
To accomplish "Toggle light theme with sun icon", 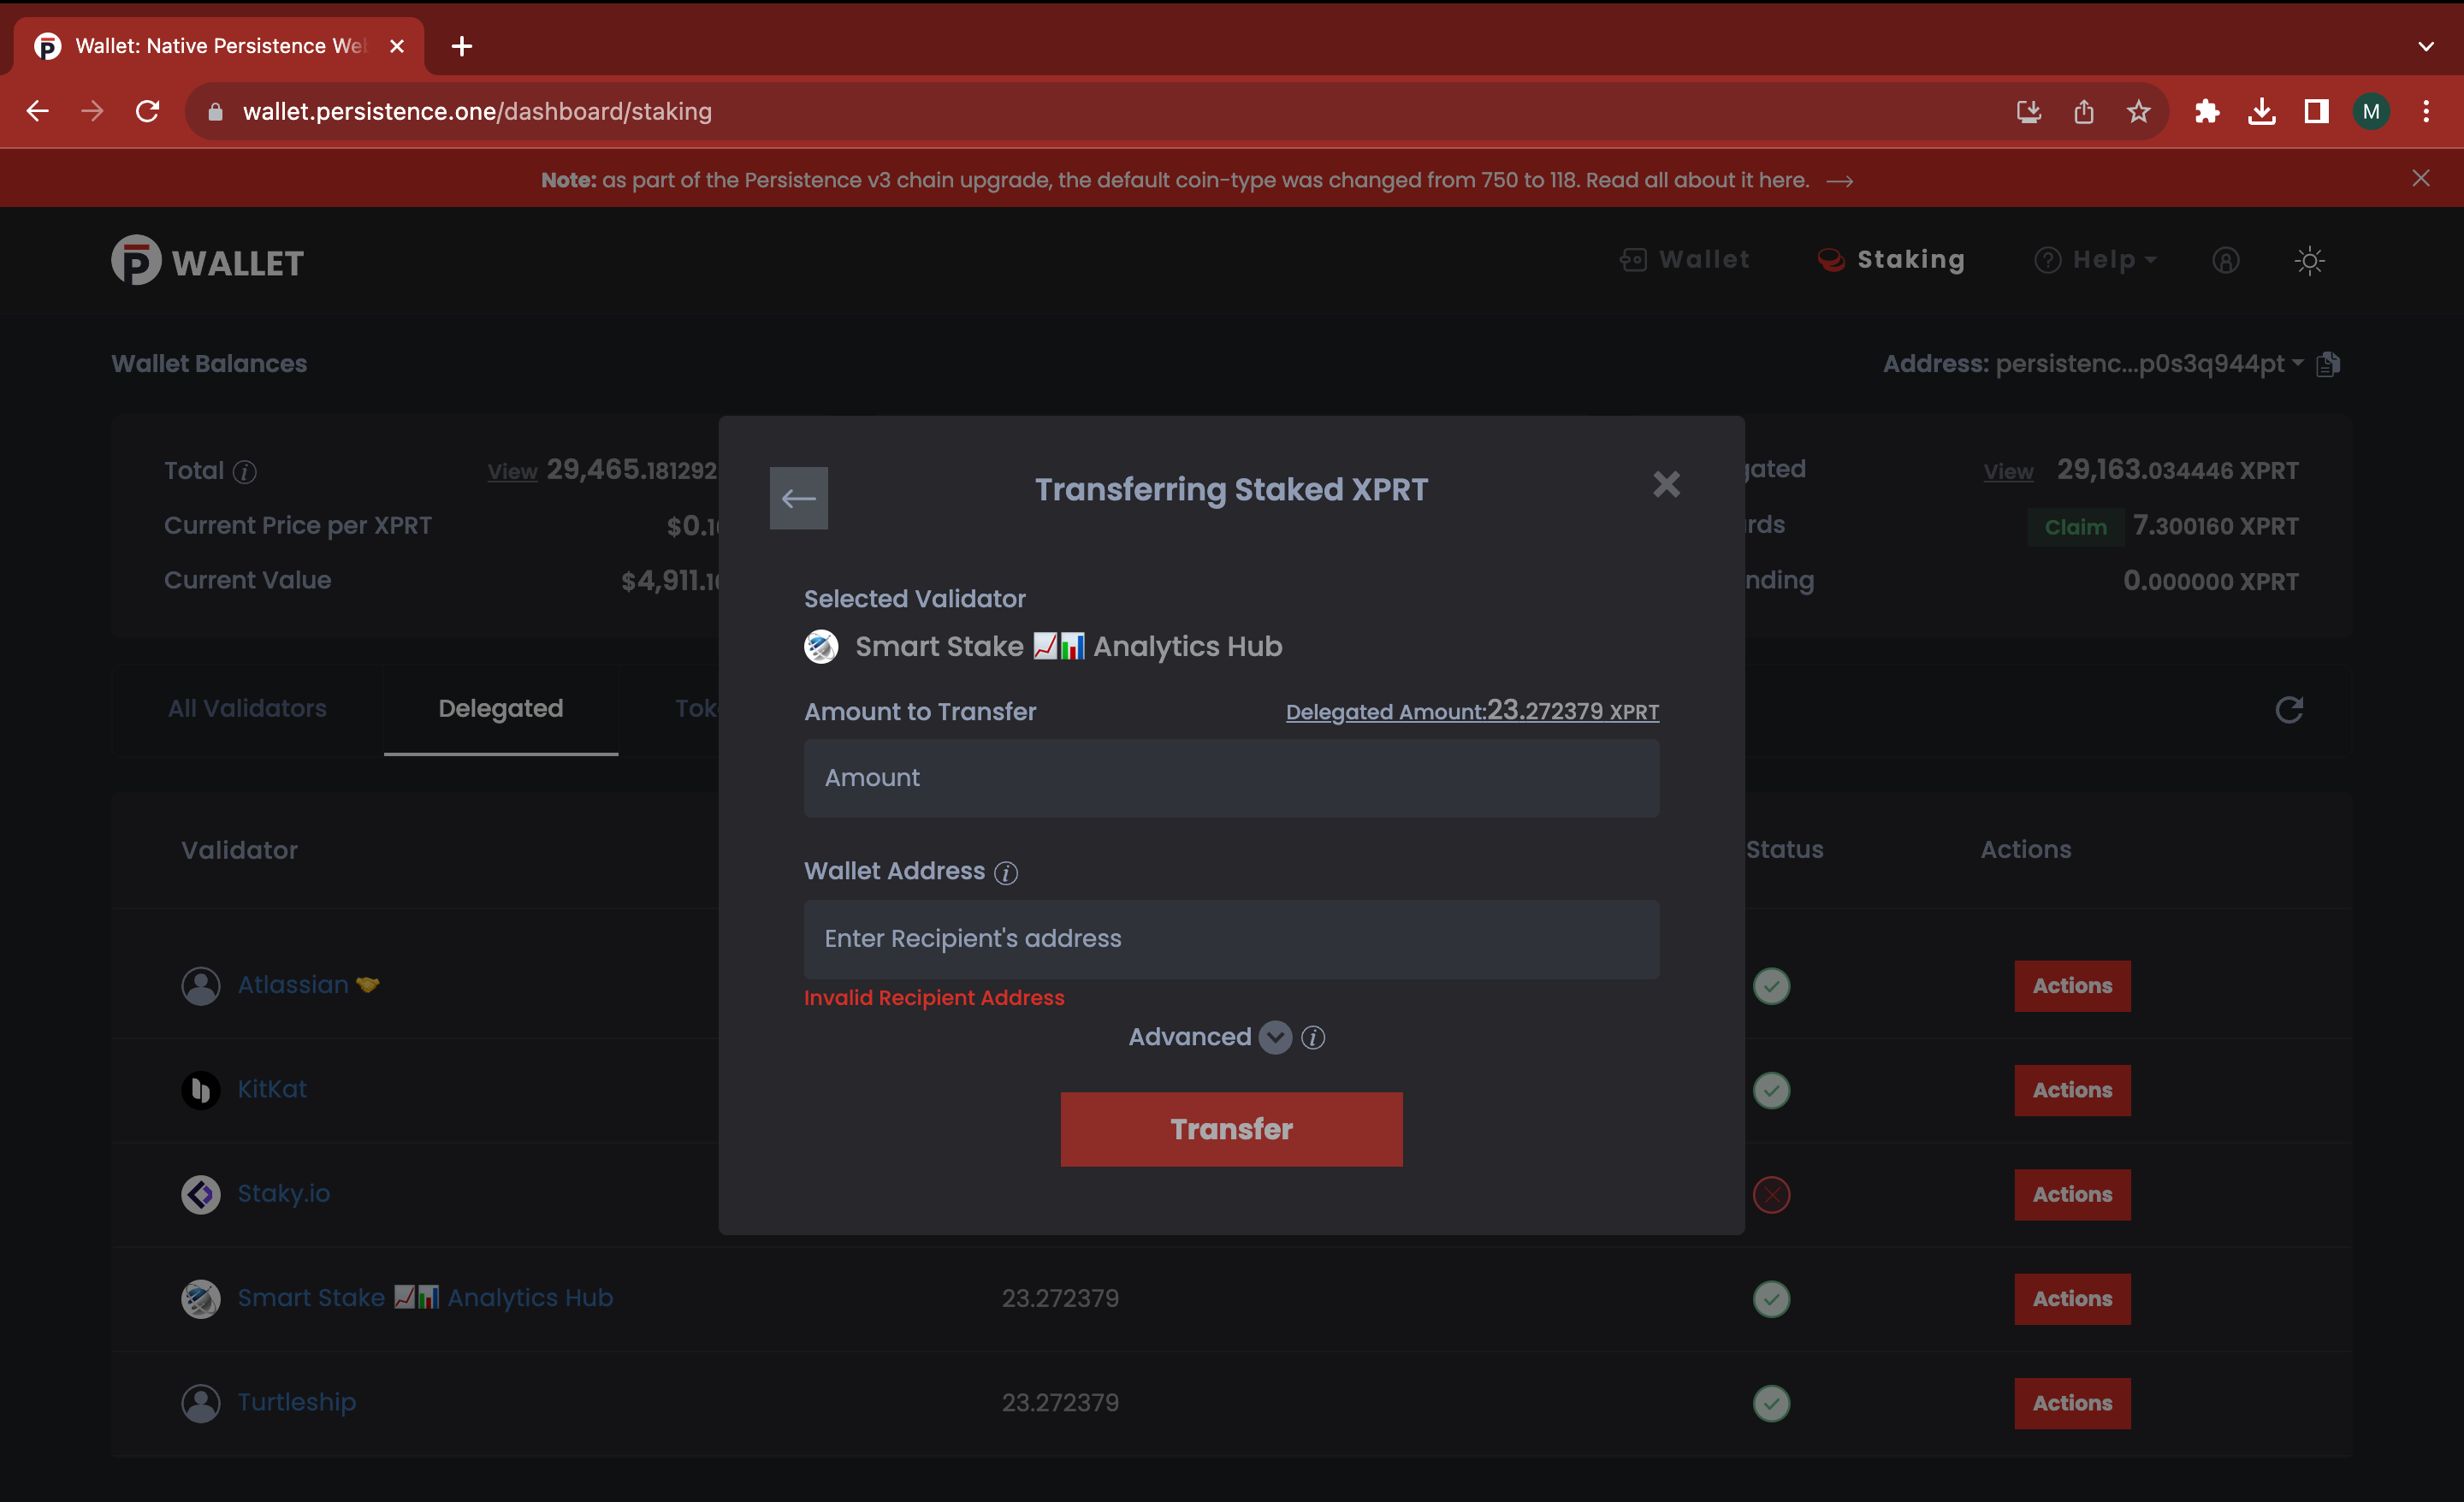I will coord(2309,260).
